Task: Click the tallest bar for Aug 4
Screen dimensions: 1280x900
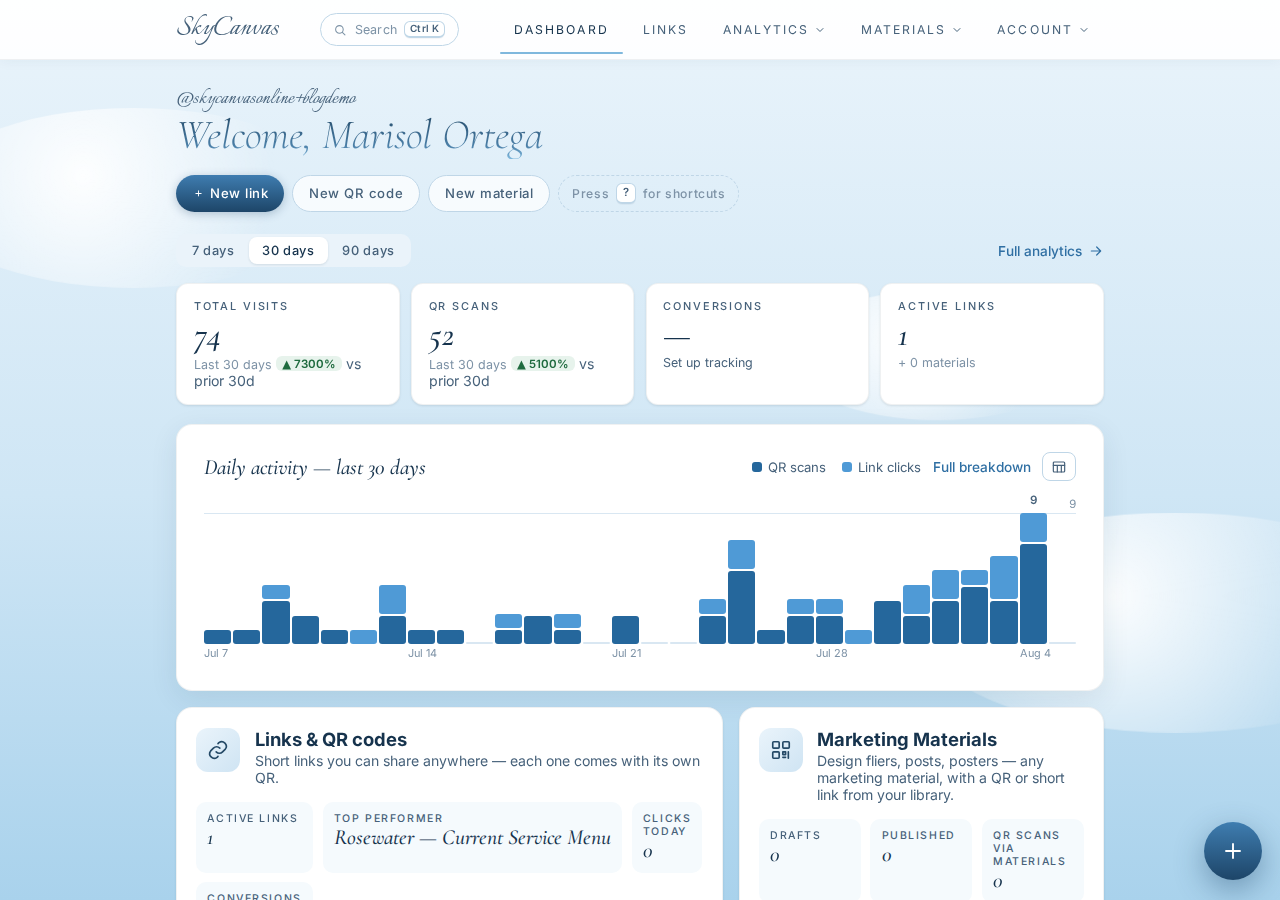Action: tap(1033, 578)
